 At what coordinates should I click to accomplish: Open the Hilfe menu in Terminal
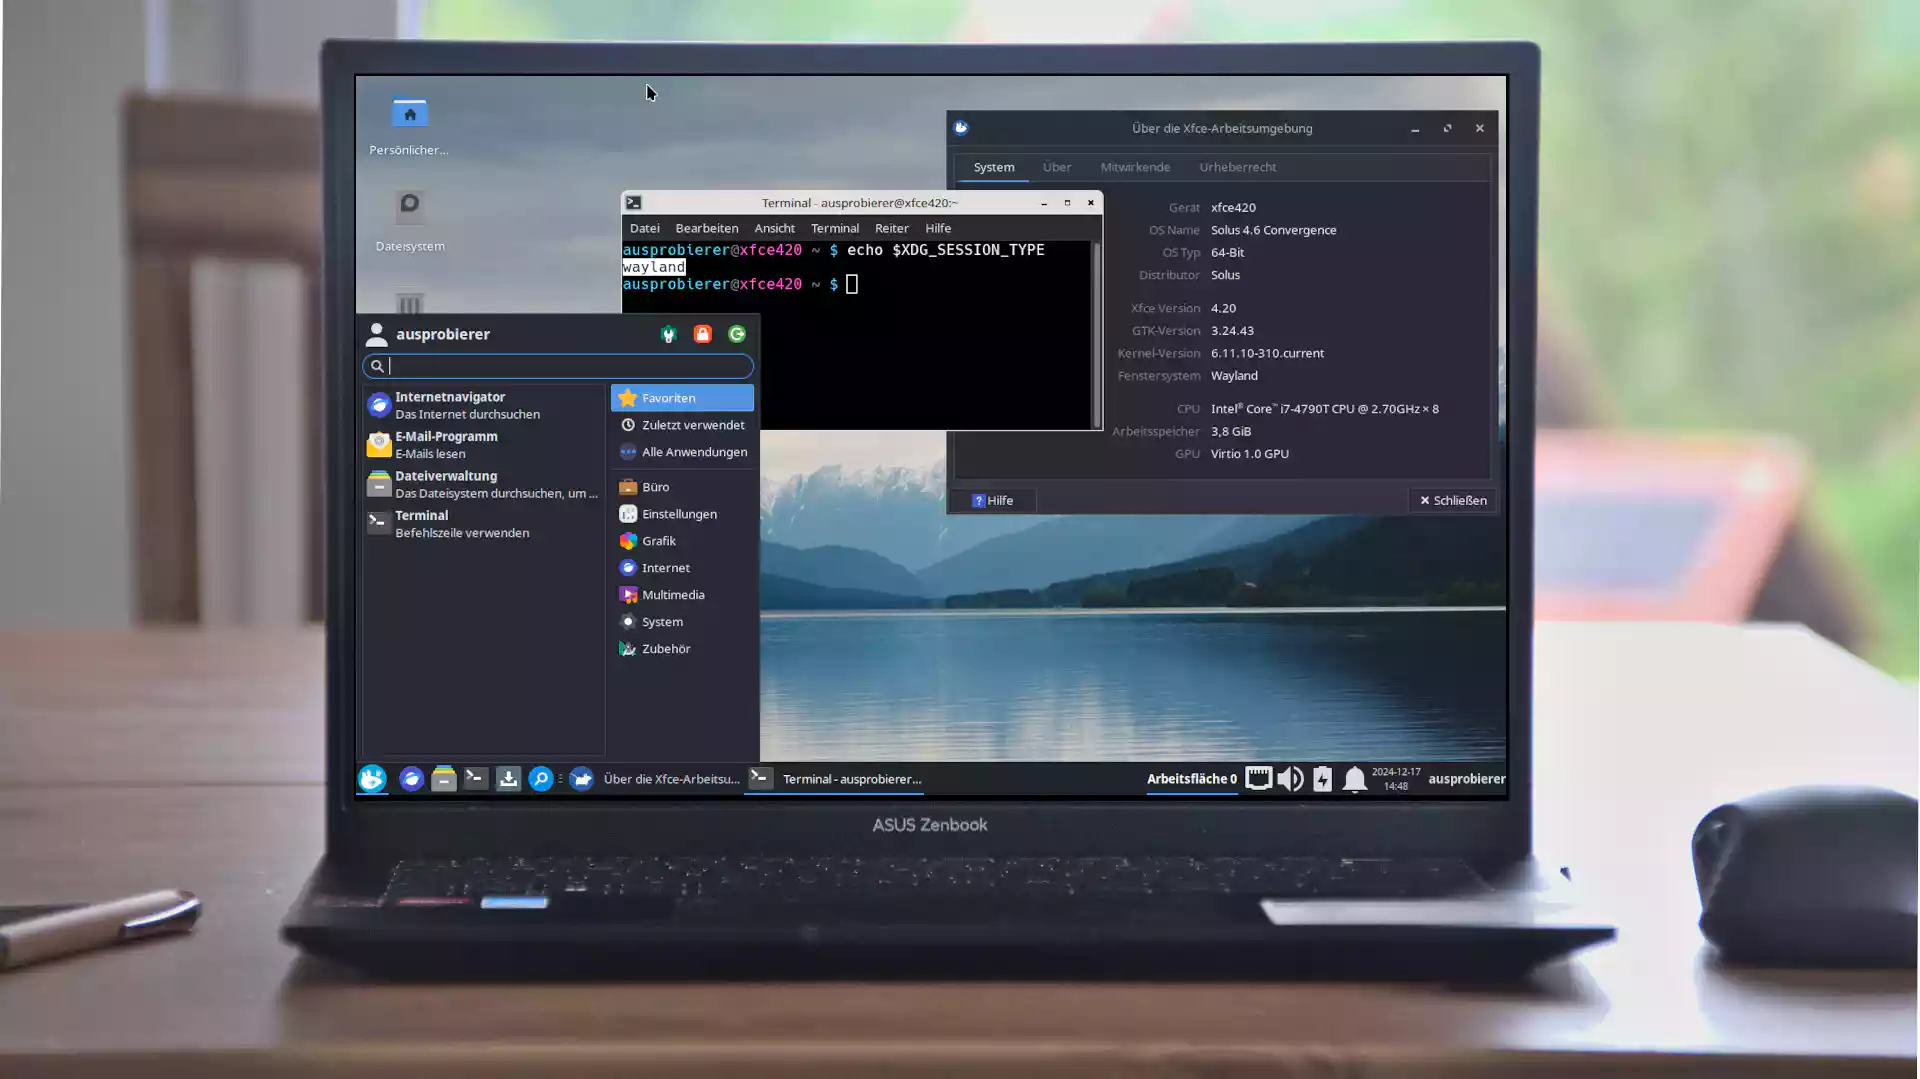coord(938,228)
